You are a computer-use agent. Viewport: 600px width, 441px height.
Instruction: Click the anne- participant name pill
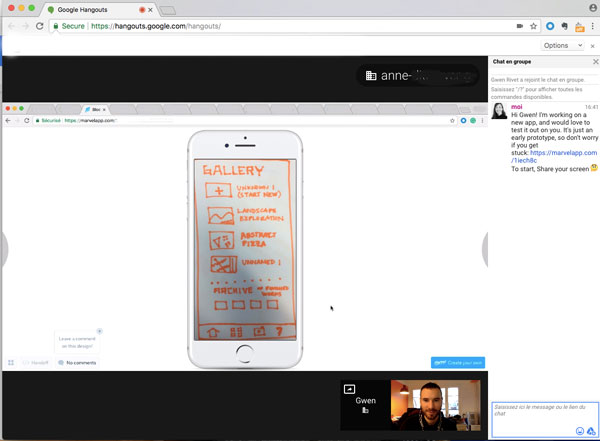click(x=417, y=76)
